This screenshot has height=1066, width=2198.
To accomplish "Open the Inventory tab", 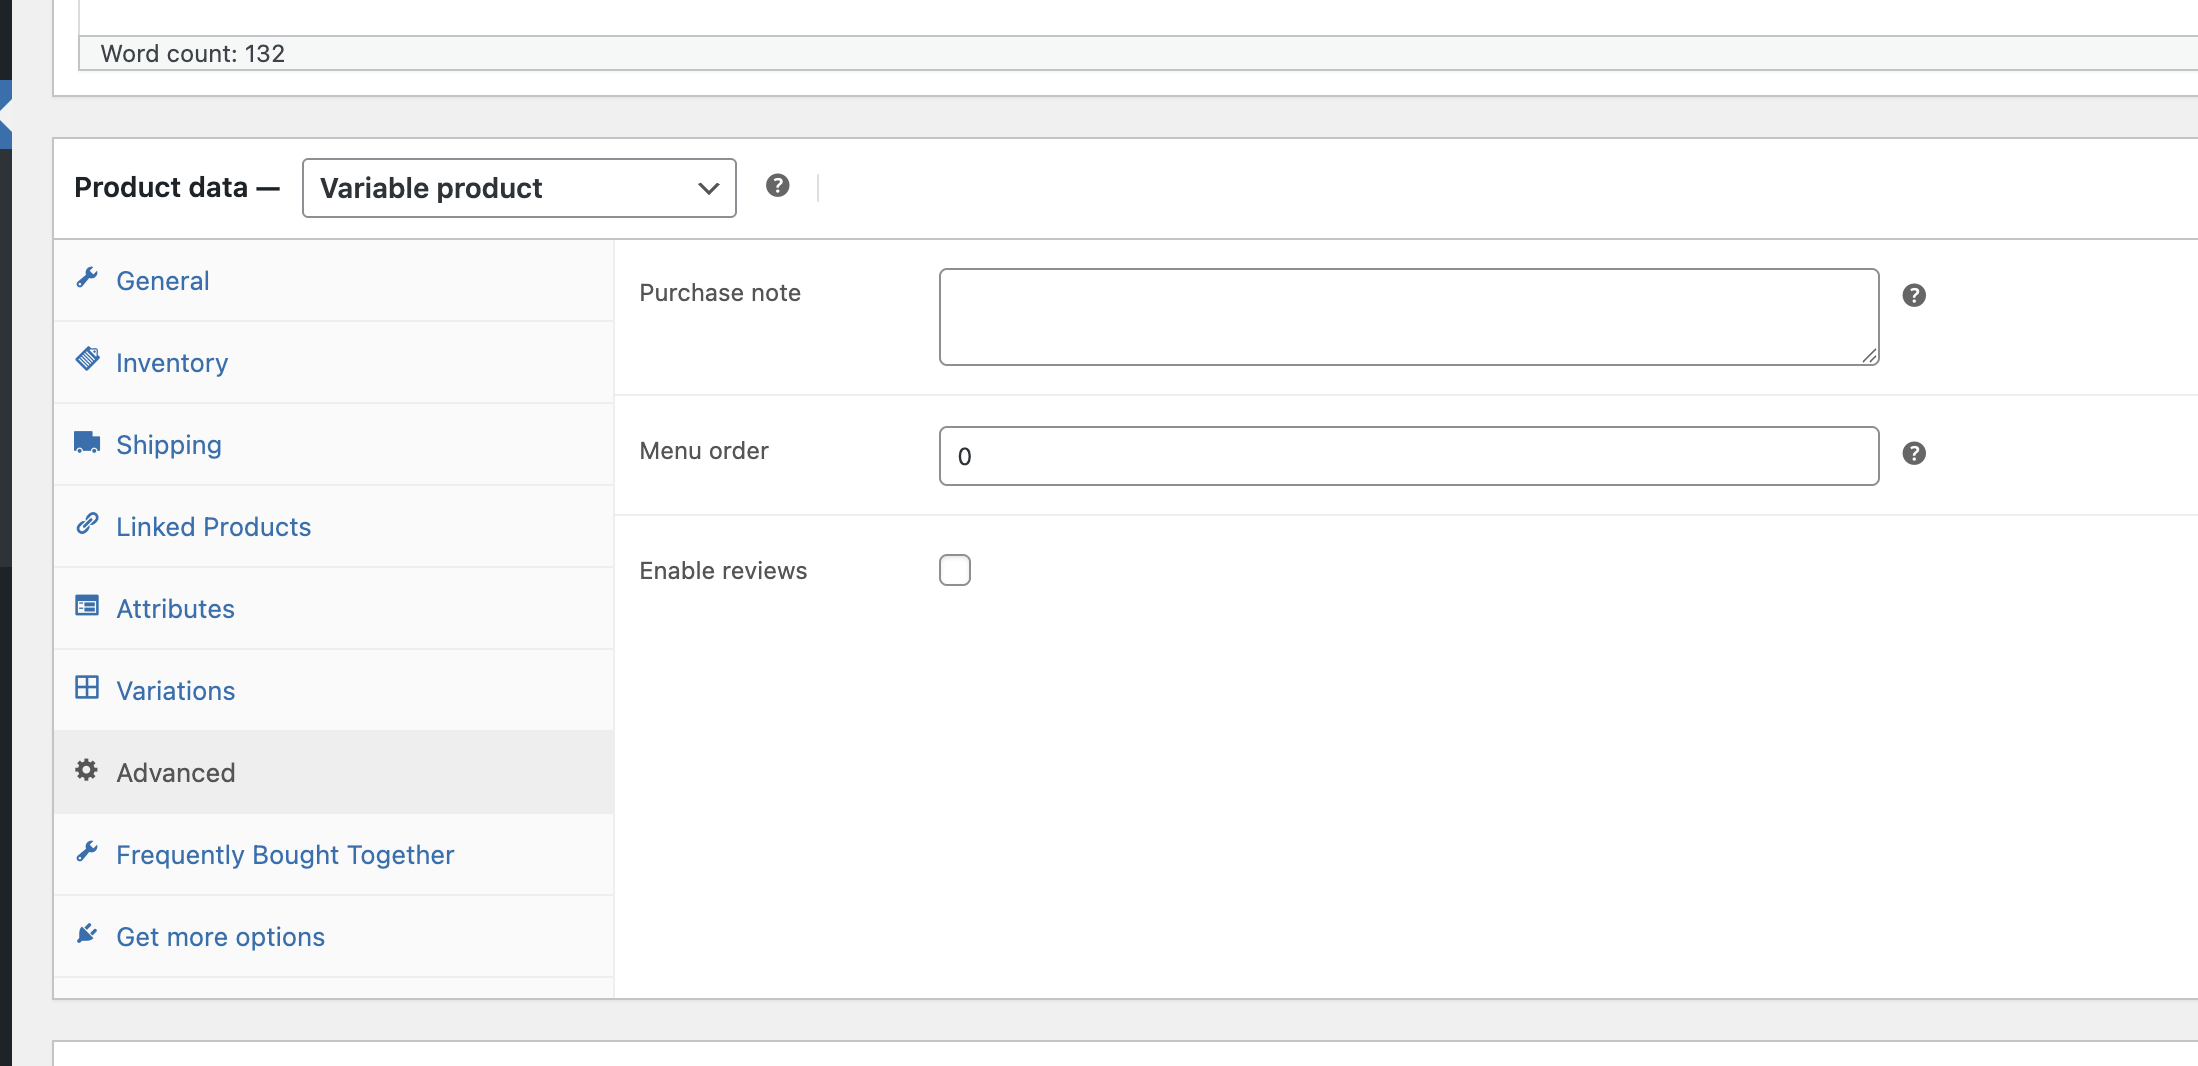I will coord(172,363).
